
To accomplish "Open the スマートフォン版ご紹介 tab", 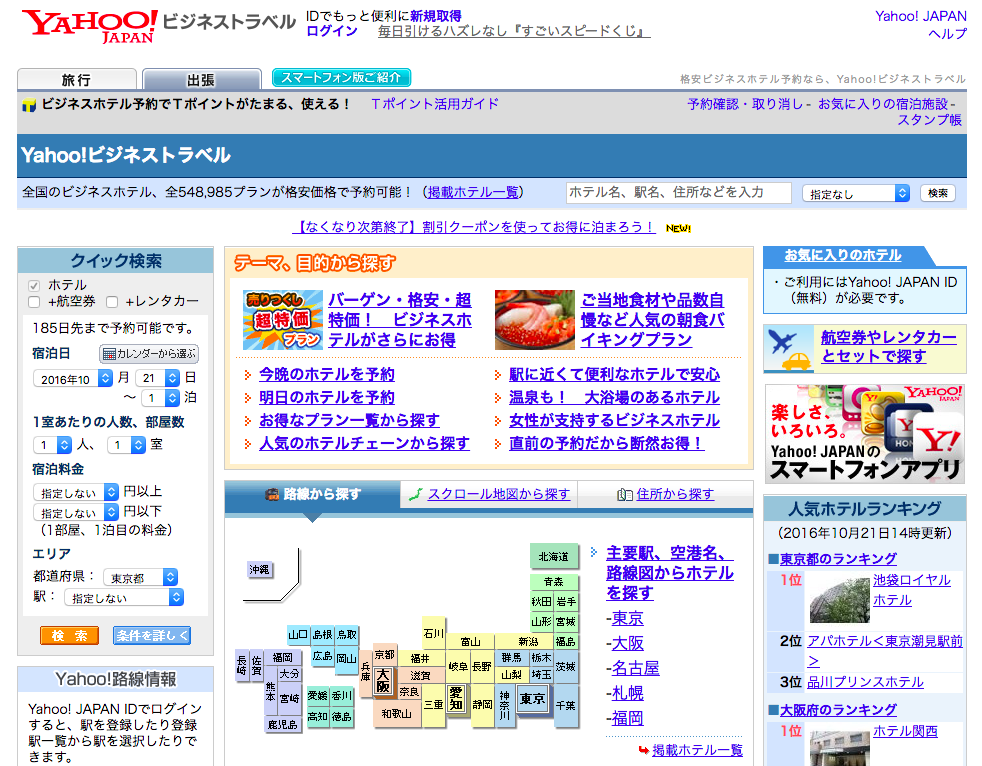I will [x=341, y=78].
